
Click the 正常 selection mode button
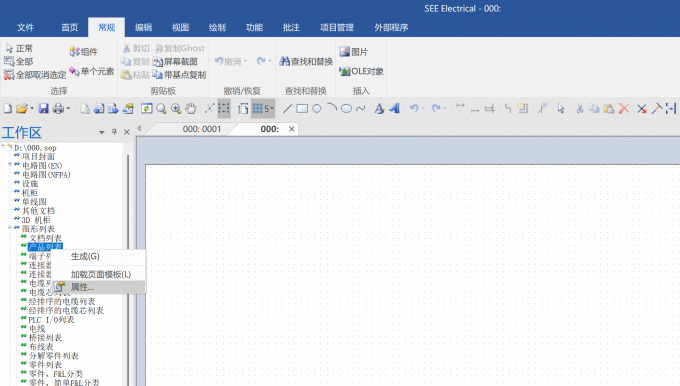(20, 48)
